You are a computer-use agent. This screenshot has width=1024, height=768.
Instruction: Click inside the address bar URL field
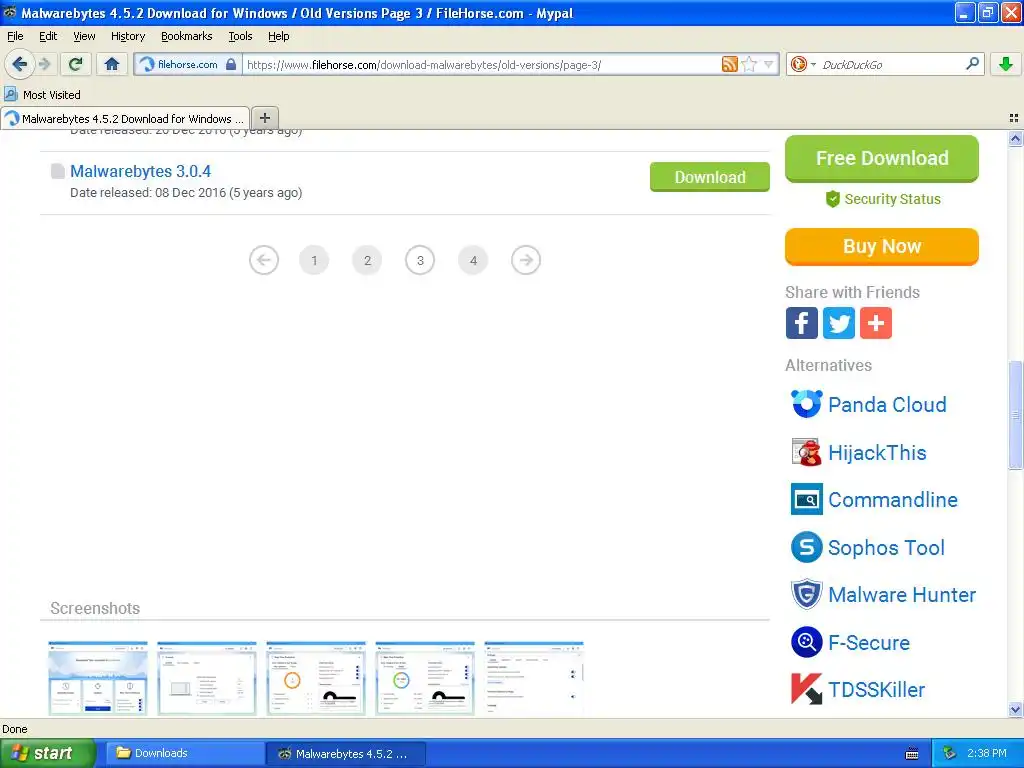pyautogui.click(x=482, y=65)
